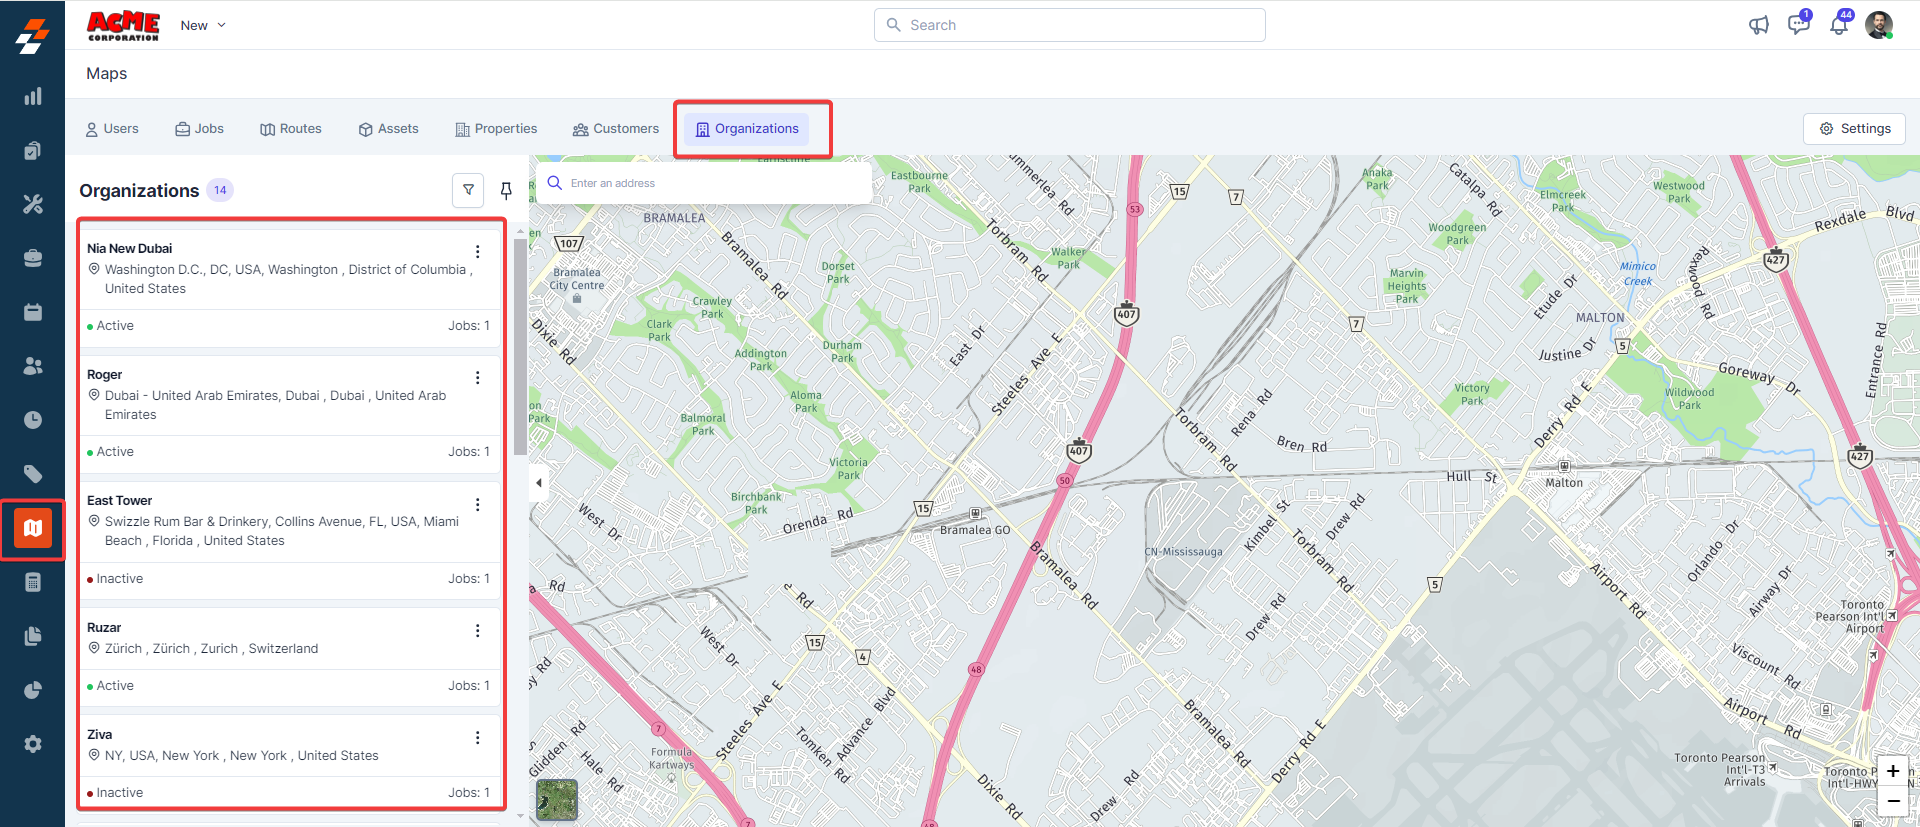This screenshot has height=827, width=1920.
Task: Zoom in on the map
Action: pos(1893,771)
